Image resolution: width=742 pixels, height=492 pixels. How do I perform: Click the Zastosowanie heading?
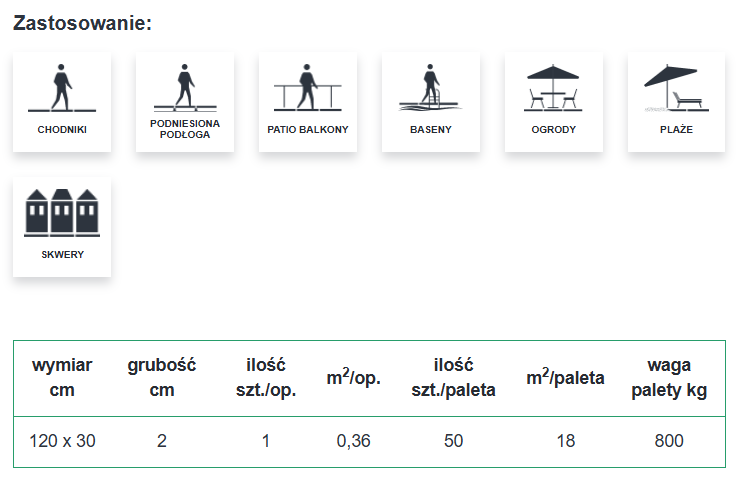tap(82, 23)
